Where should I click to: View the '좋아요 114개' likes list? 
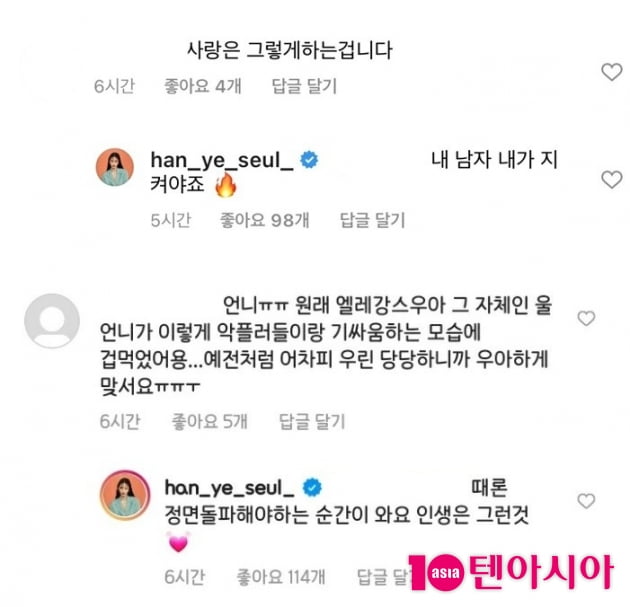(281, 577)
